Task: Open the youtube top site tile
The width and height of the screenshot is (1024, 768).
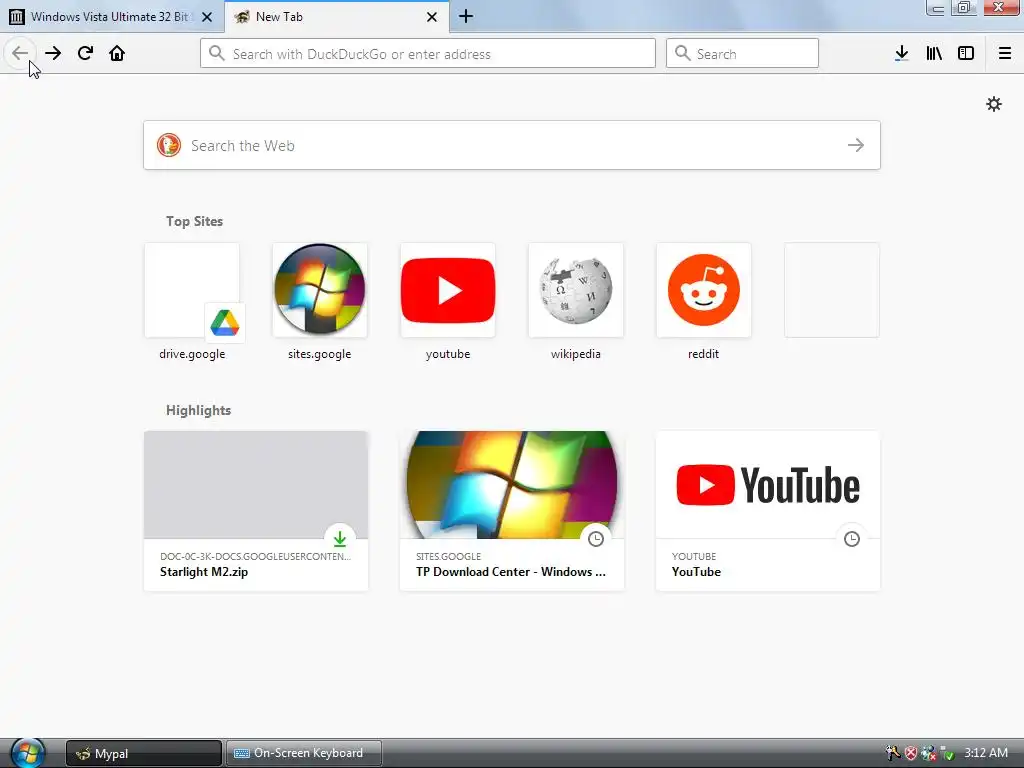Action: (448, 291)
